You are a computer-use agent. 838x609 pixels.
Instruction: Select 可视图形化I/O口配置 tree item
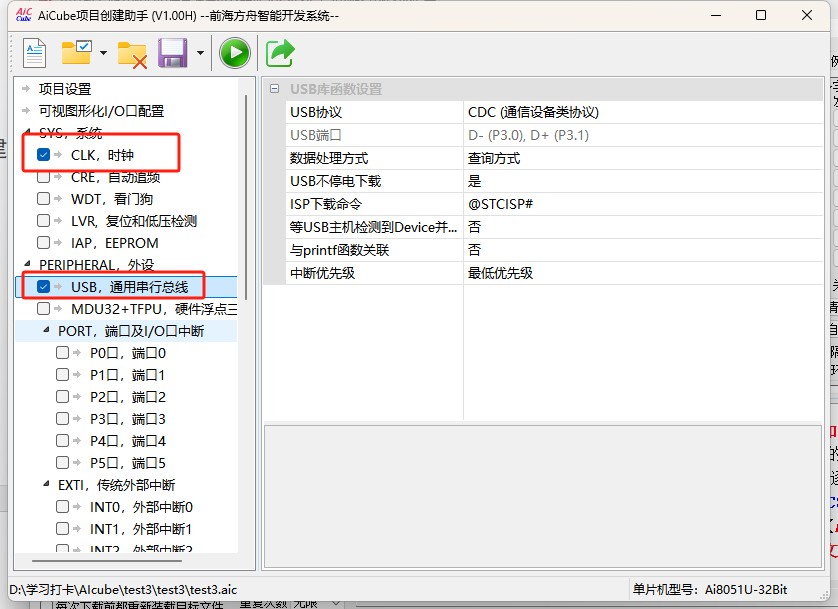(x=101, y=111)
